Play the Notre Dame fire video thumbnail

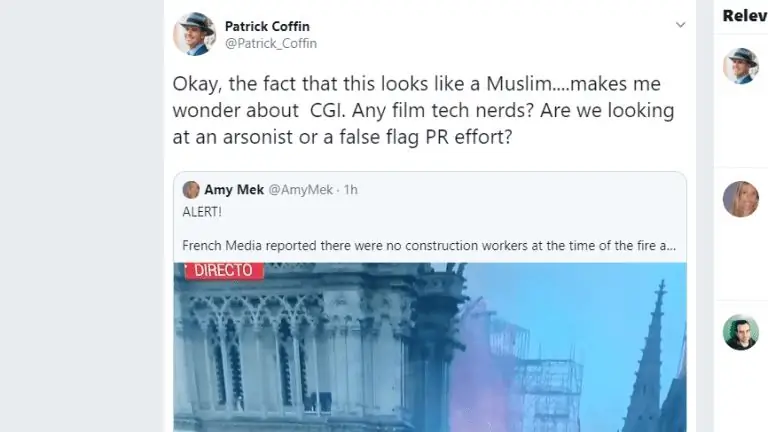430,347
